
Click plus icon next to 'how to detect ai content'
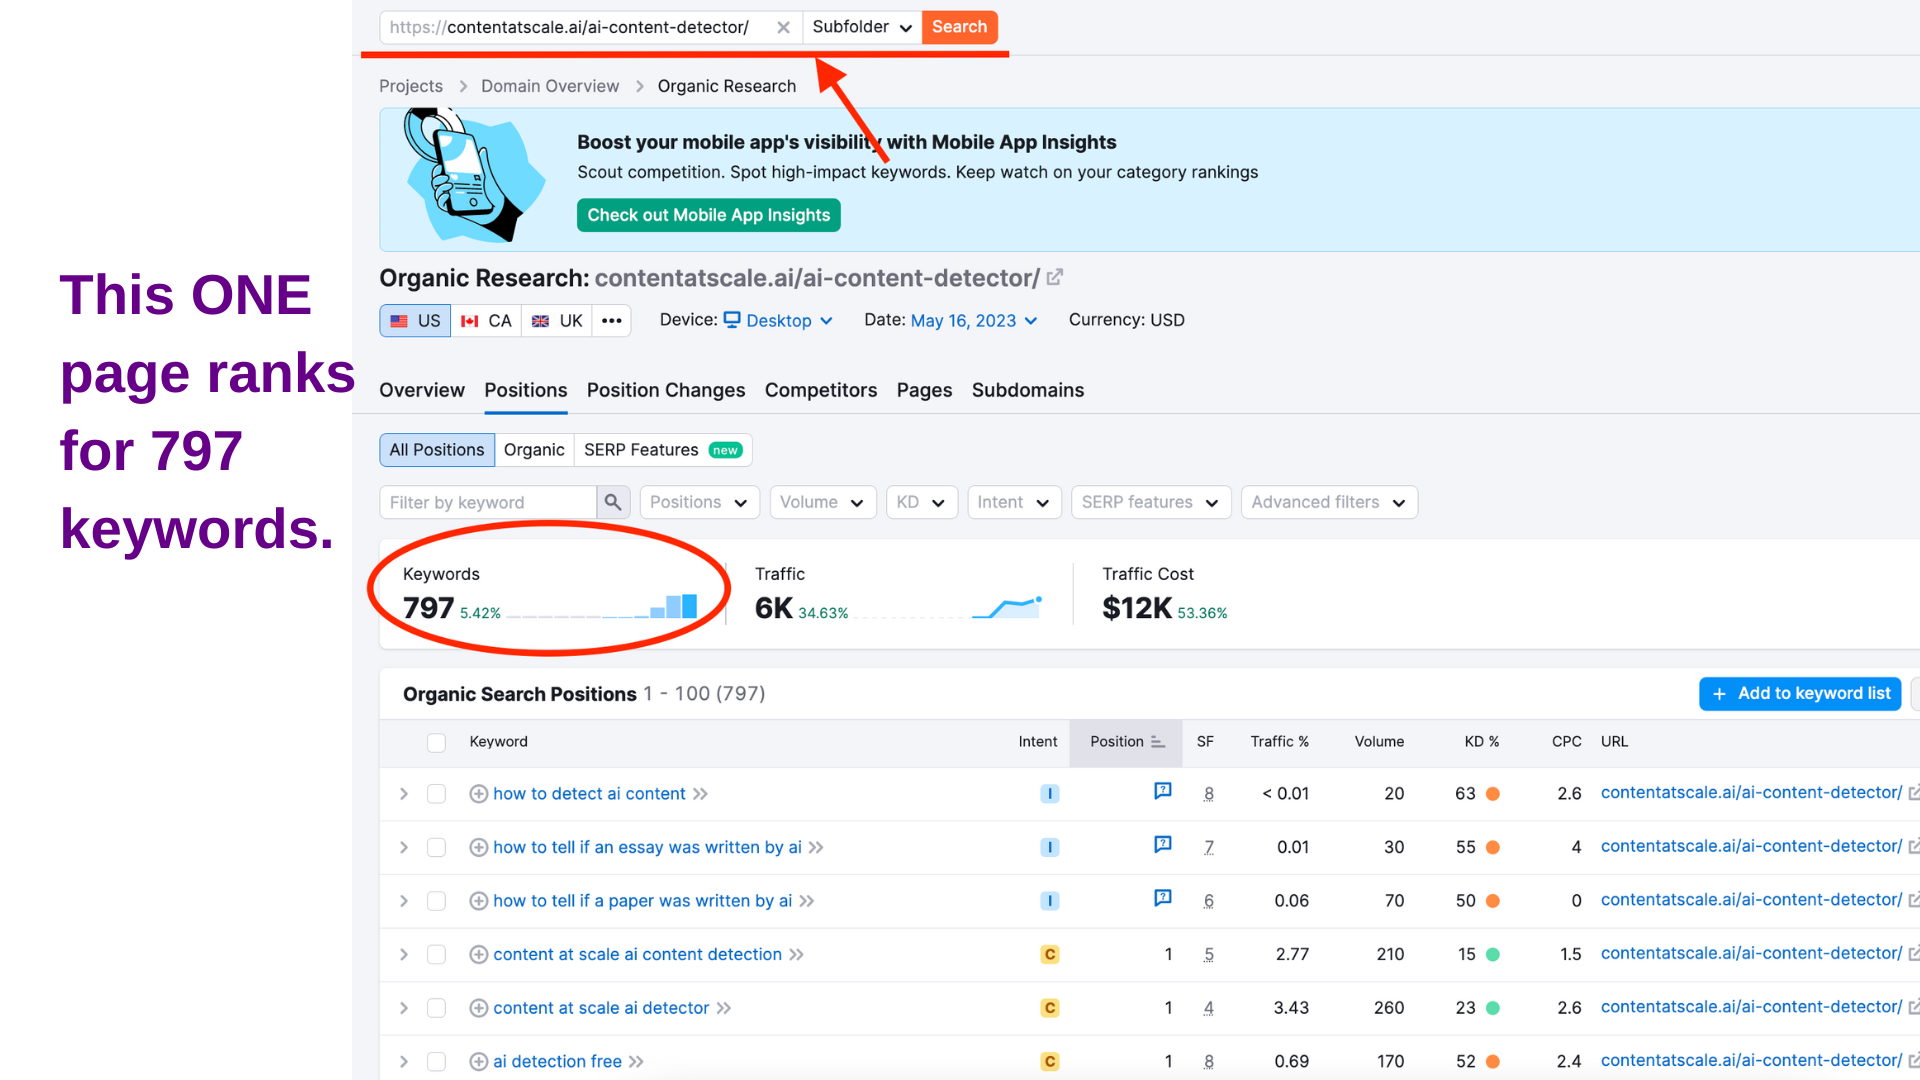coord(478,794)
